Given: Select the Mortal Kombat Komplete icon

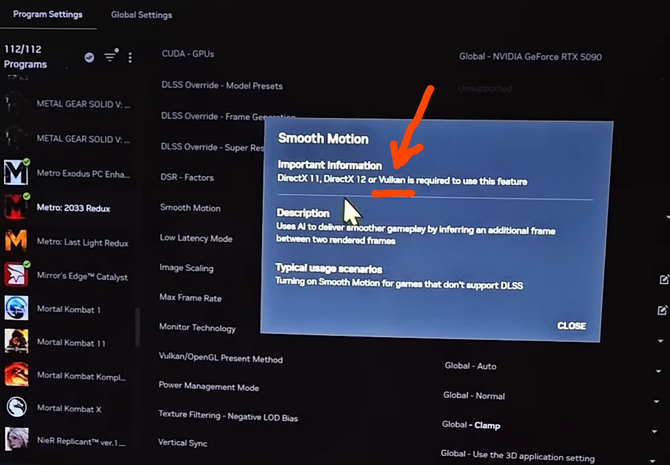Looking at the screenshot, I should tap(16, 374).
